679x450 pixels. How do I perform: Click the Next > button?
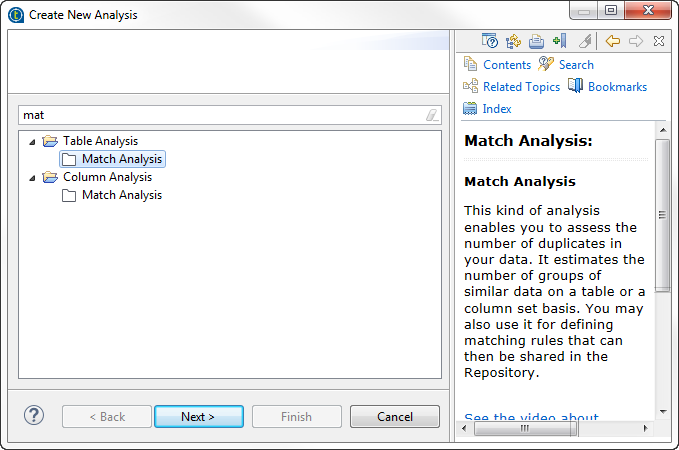point(198,417)
